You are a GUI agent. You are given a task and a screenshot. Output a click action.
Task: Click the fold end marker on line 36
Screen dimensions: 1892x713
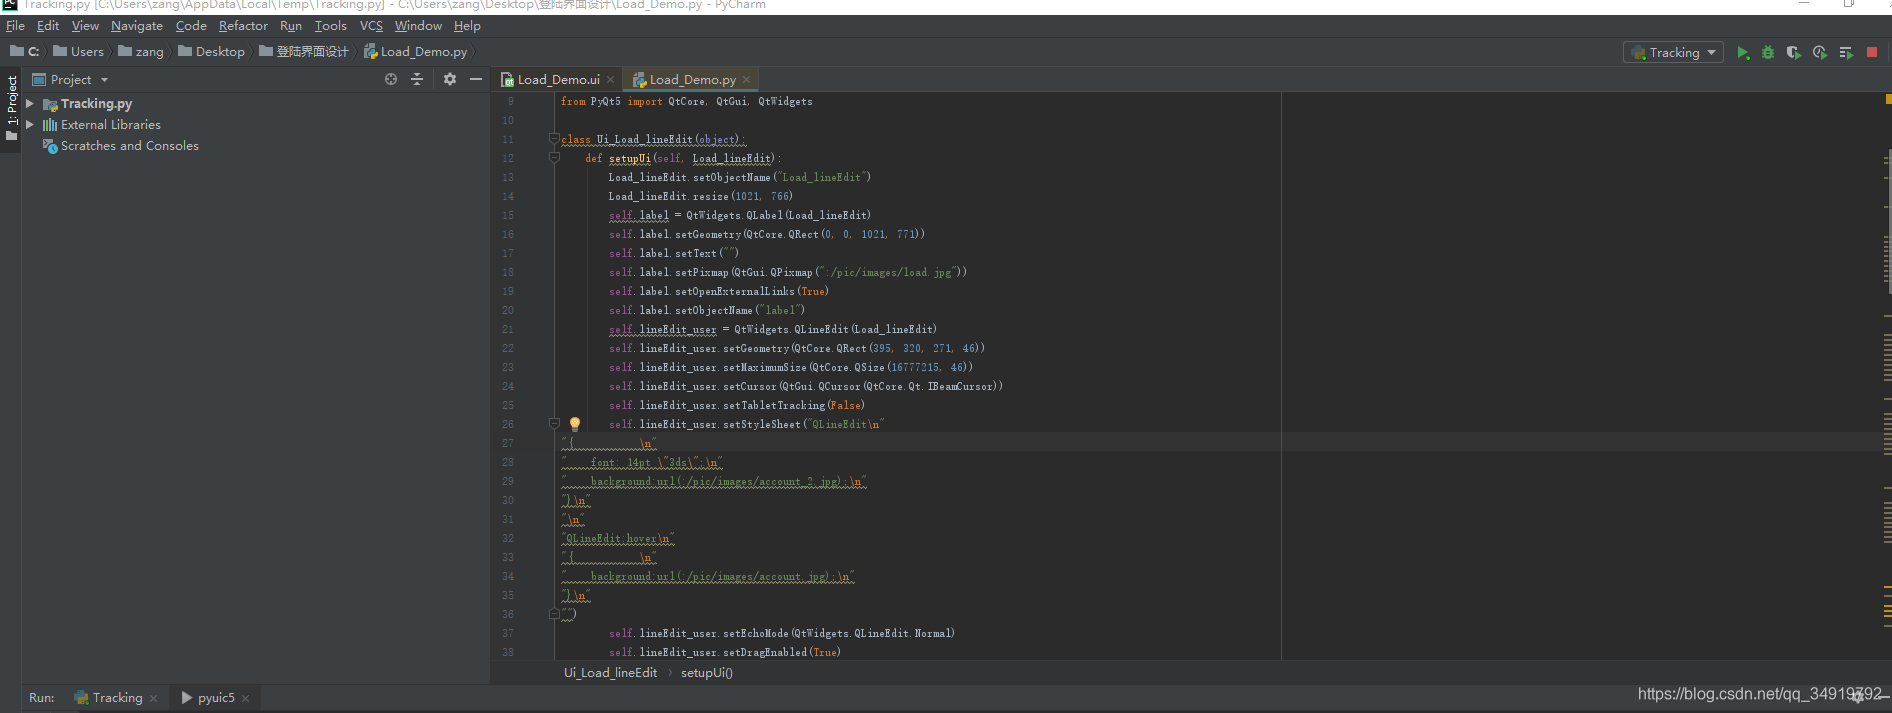click(554, 614)
